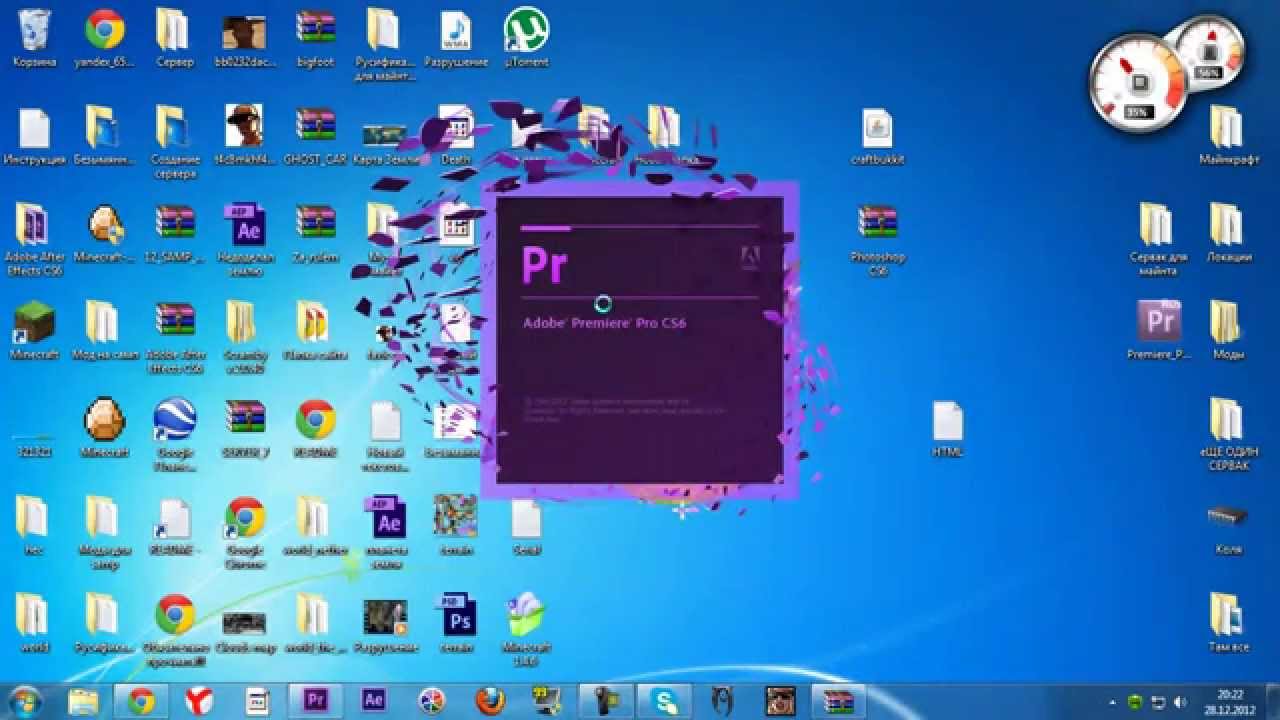Screen dimensions: 1280x720
Task: Click the Premiere Pro CS6 splash screen
Action: click(x=640, y=340)
